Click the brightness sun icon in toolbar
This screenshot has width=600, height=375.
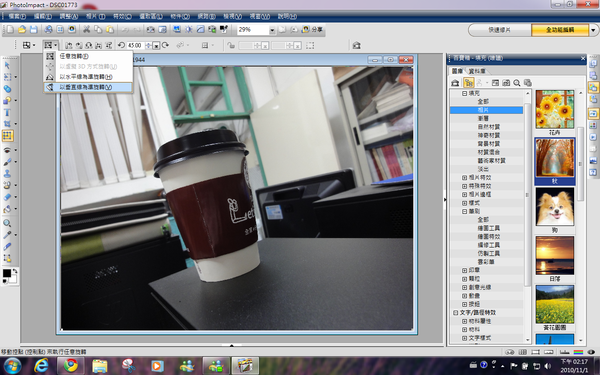(x=189, y=29)
